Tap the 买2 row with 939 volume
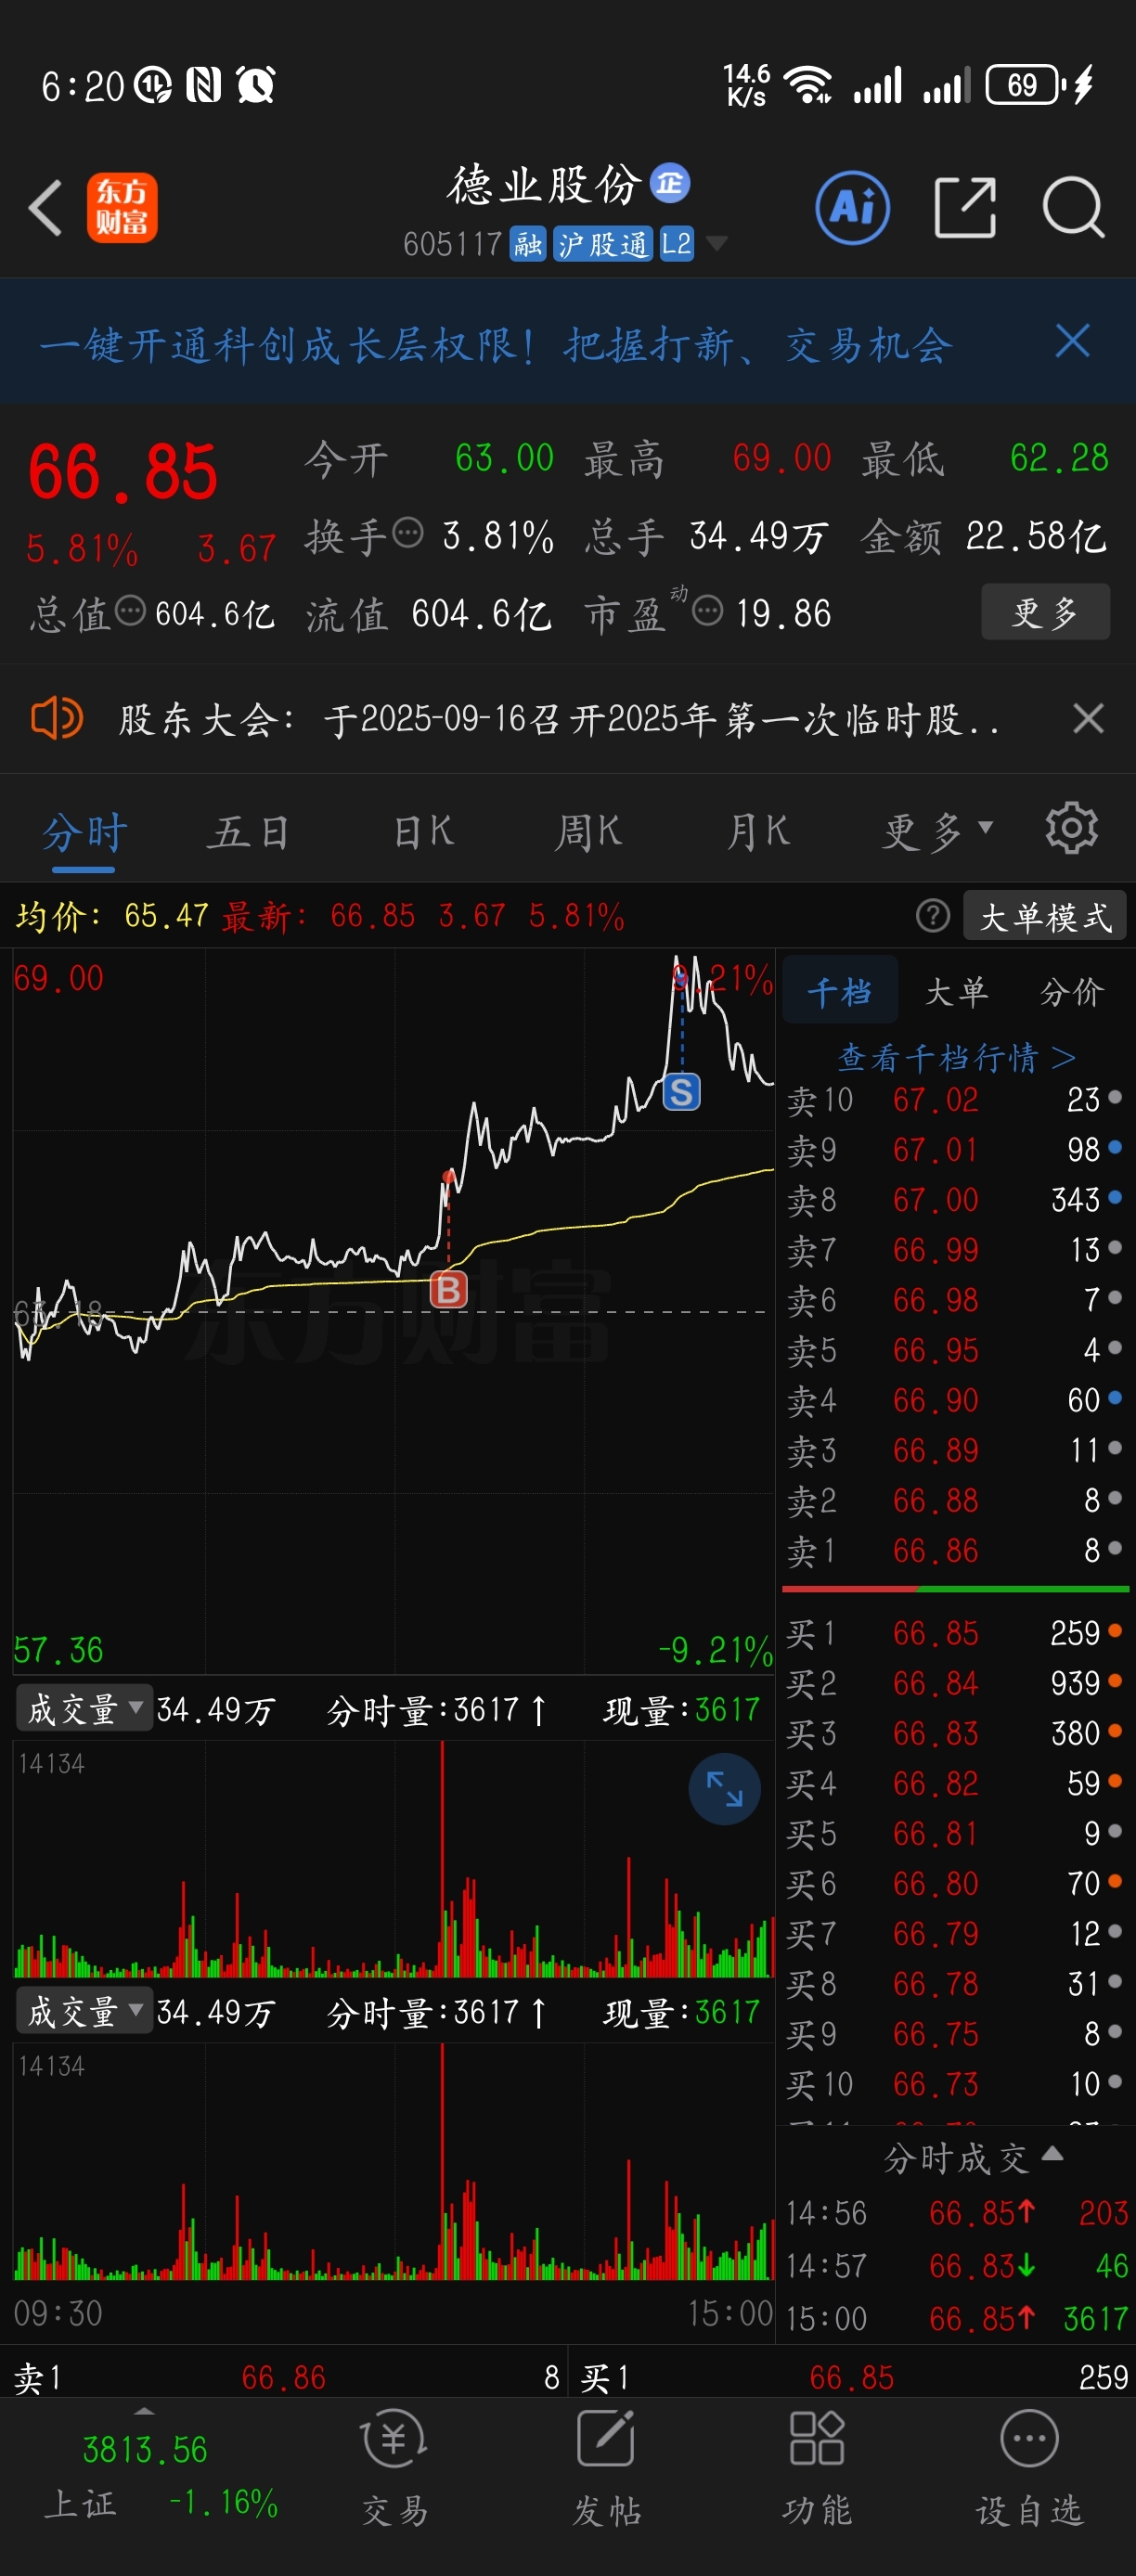1136x2576 pixels. [955, 1683]
